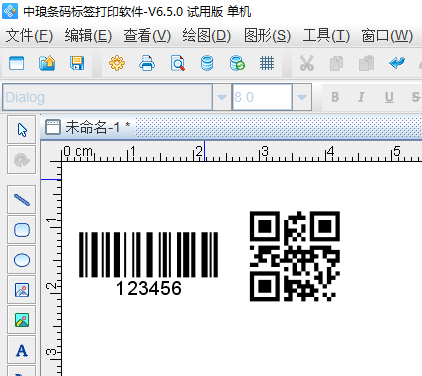422x376 pixels.
Task: Select the green landscape image tool
Action: pyautogui.click(x=22, y=320)
